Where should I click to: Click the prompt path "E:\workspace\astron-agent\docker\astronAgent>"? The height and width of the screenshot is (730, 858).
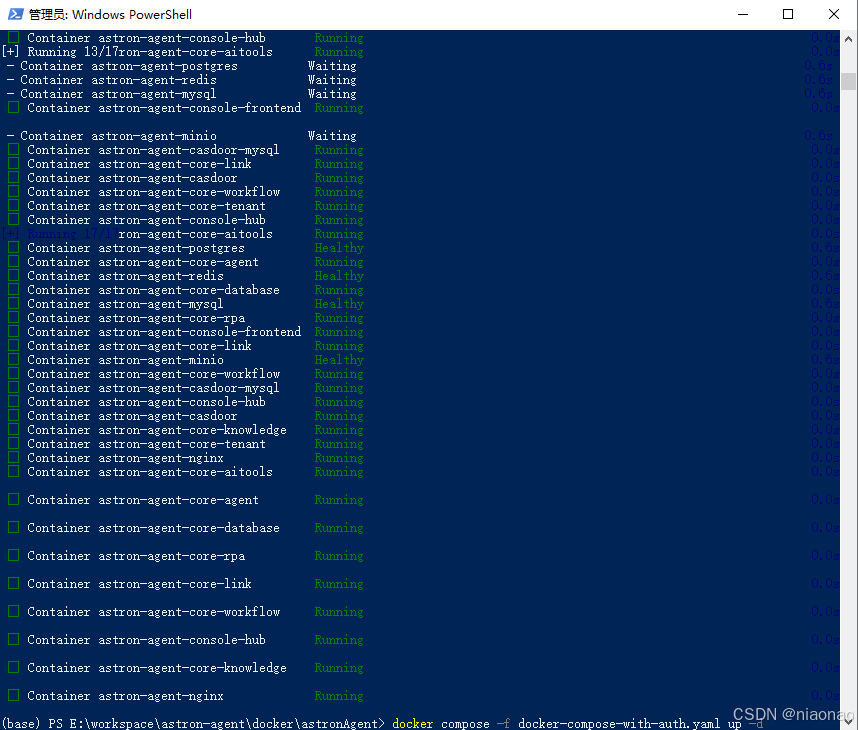pos(227,723)
